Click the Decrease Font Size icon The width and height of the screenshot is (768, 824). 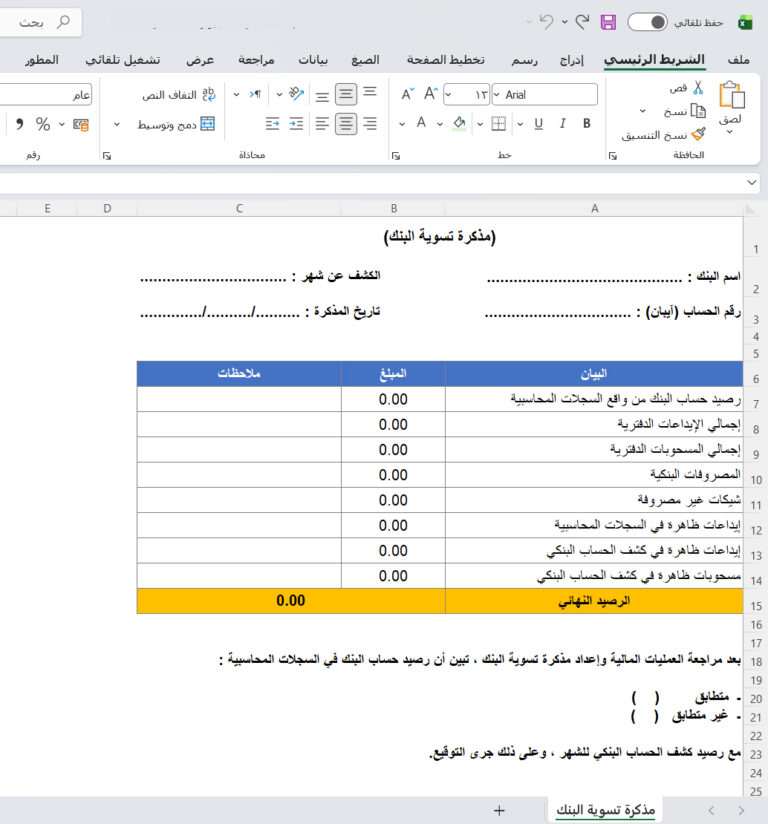pyautogui.click(x=407, y=94)
